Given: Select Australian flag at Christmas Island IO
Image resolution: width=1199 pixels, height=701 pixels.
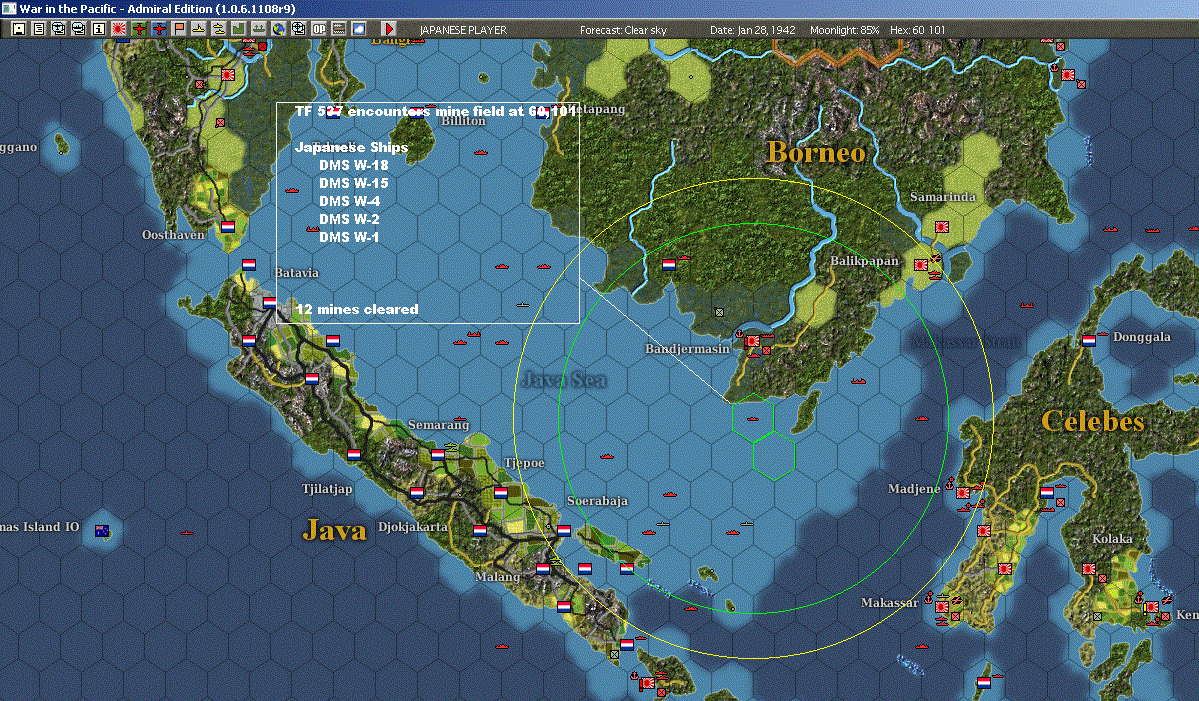Looking at the screenshot, I should [102, 531].
